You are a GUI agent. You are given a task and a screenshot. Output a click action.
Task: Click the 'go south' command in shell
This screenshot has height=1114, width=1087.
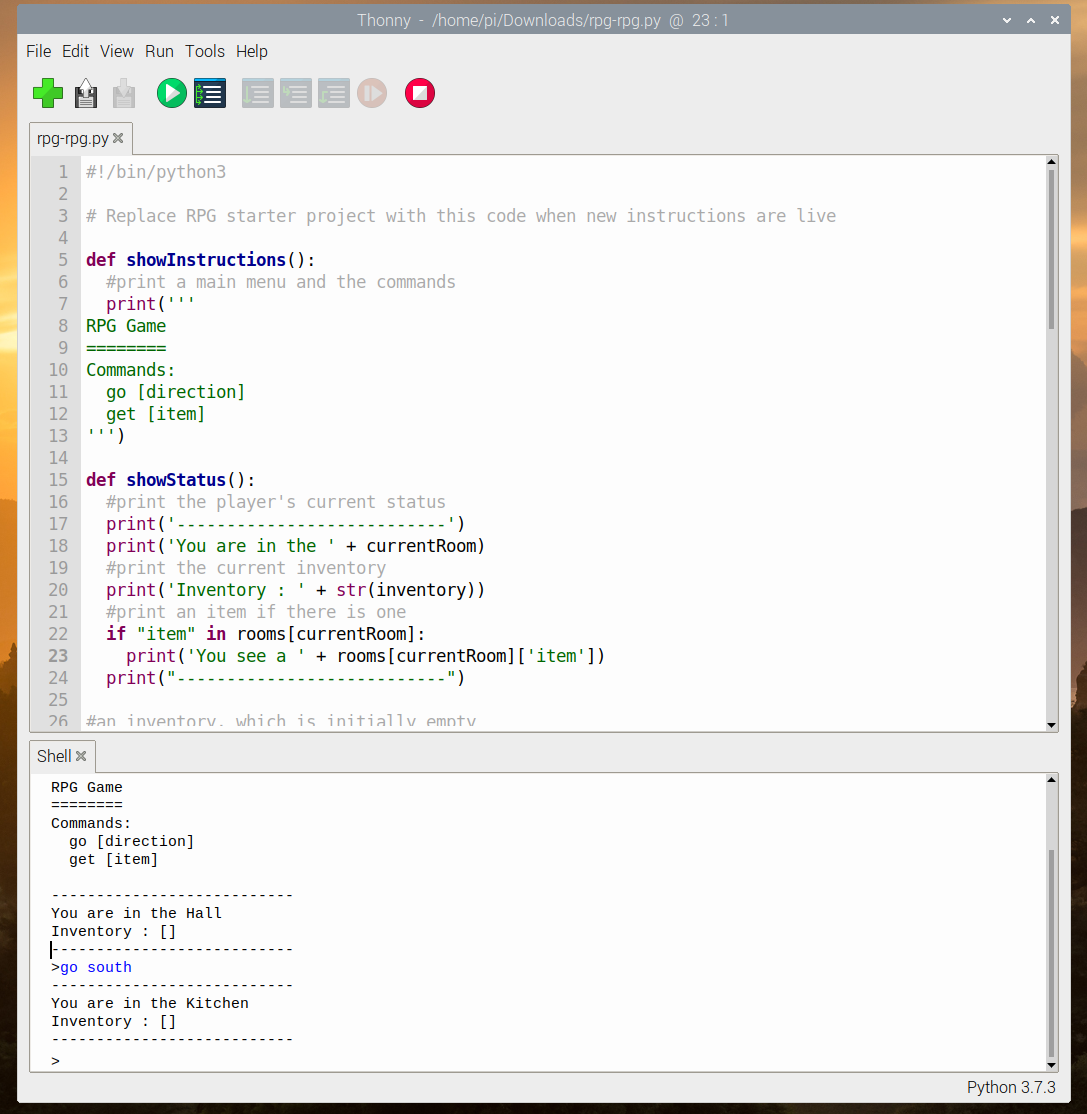tap(96, 967)
